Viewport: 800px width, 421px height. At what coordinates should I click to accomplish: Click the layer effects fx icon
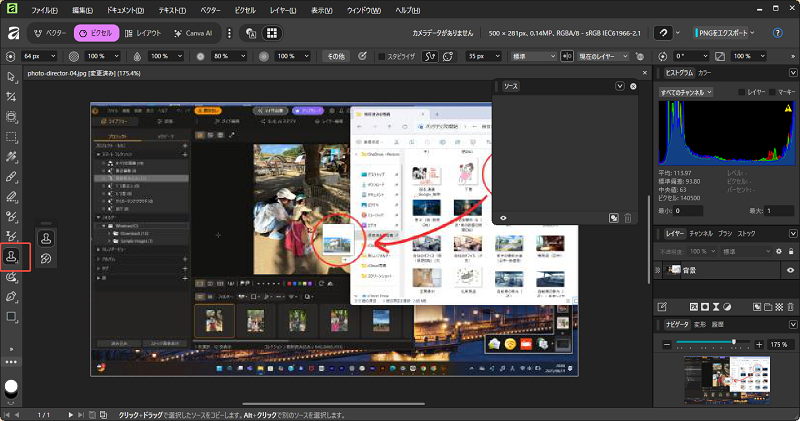click(693, 307)
